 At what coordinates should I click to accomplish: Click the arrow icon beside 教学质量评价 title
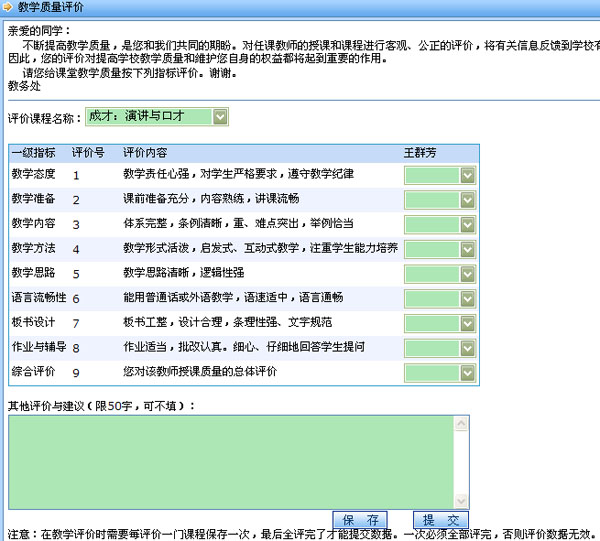pos(8,7)
